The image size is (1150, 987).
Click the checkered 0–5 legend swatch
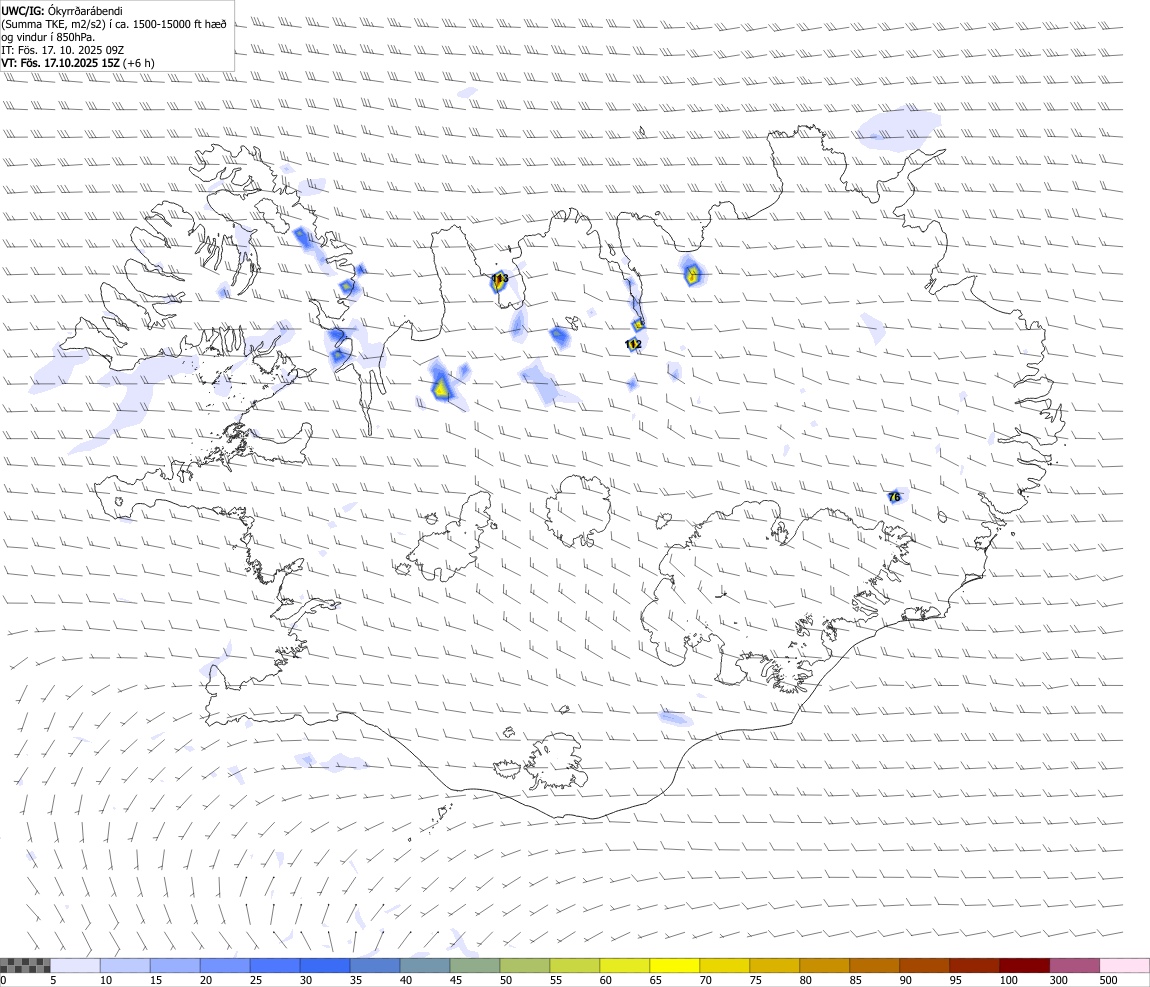pyautogui.click(x=25, y=965)
